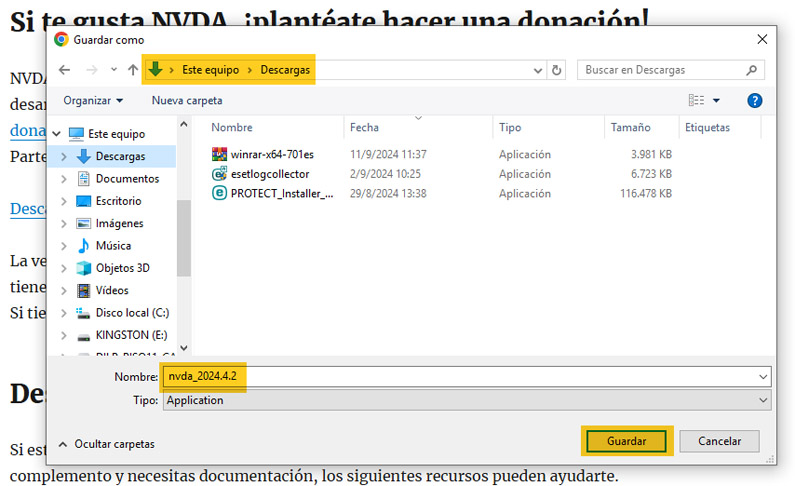Select 'Este equipo' in the address breadcrumb
This screenshot has width=795, height=486.
point(210,70)
